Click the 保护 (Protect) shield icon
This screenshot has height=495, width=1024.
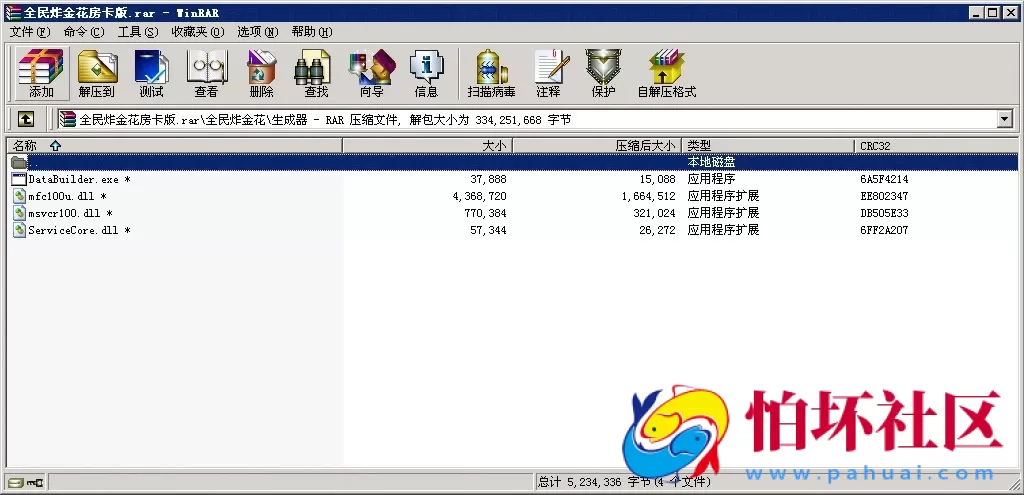pyautogui.click(x=603, y=72)
